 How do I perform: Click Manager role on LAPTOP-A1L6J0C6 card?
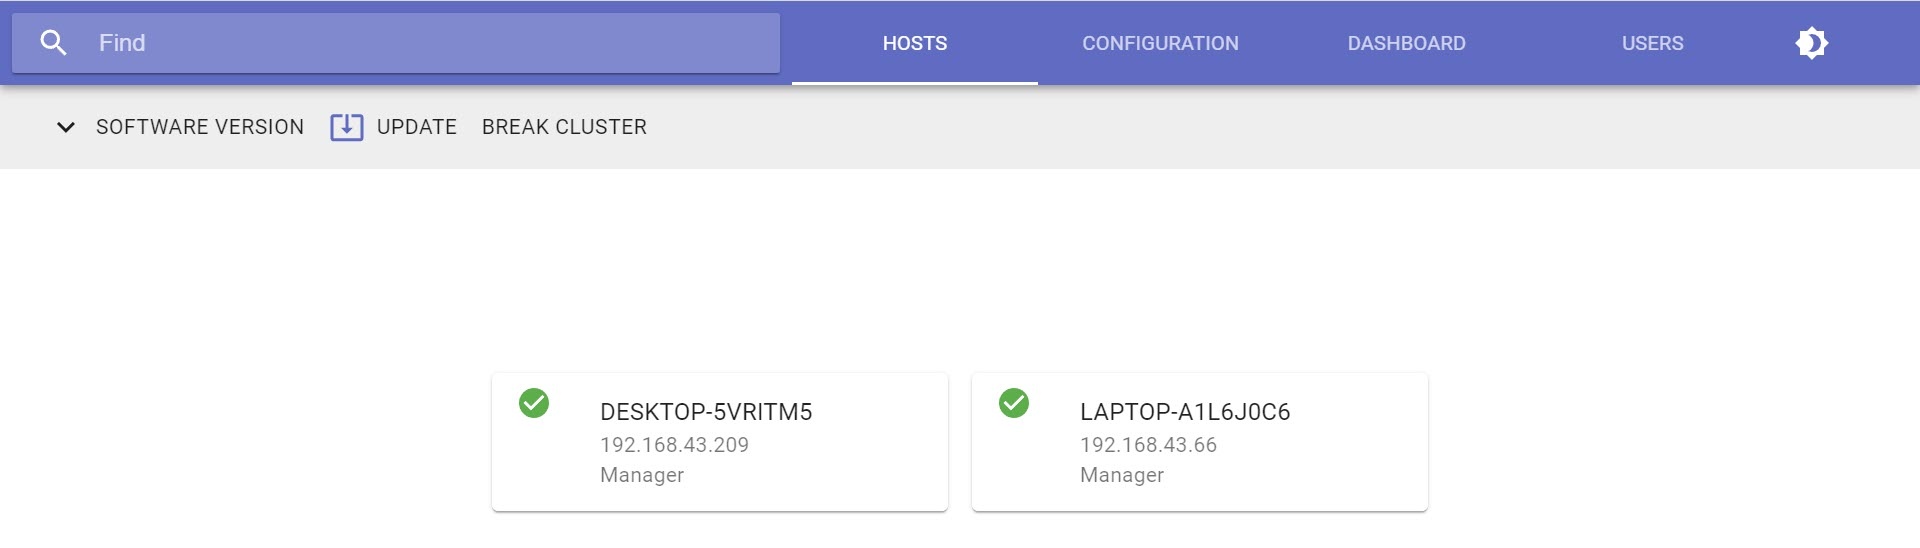1122,475
